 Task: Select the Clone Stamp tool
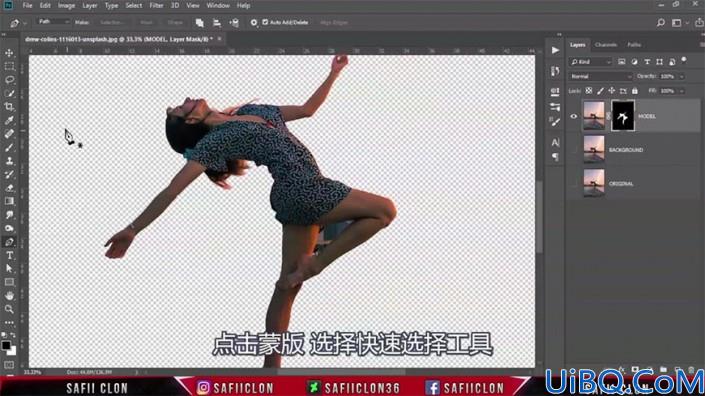(9, 161)
